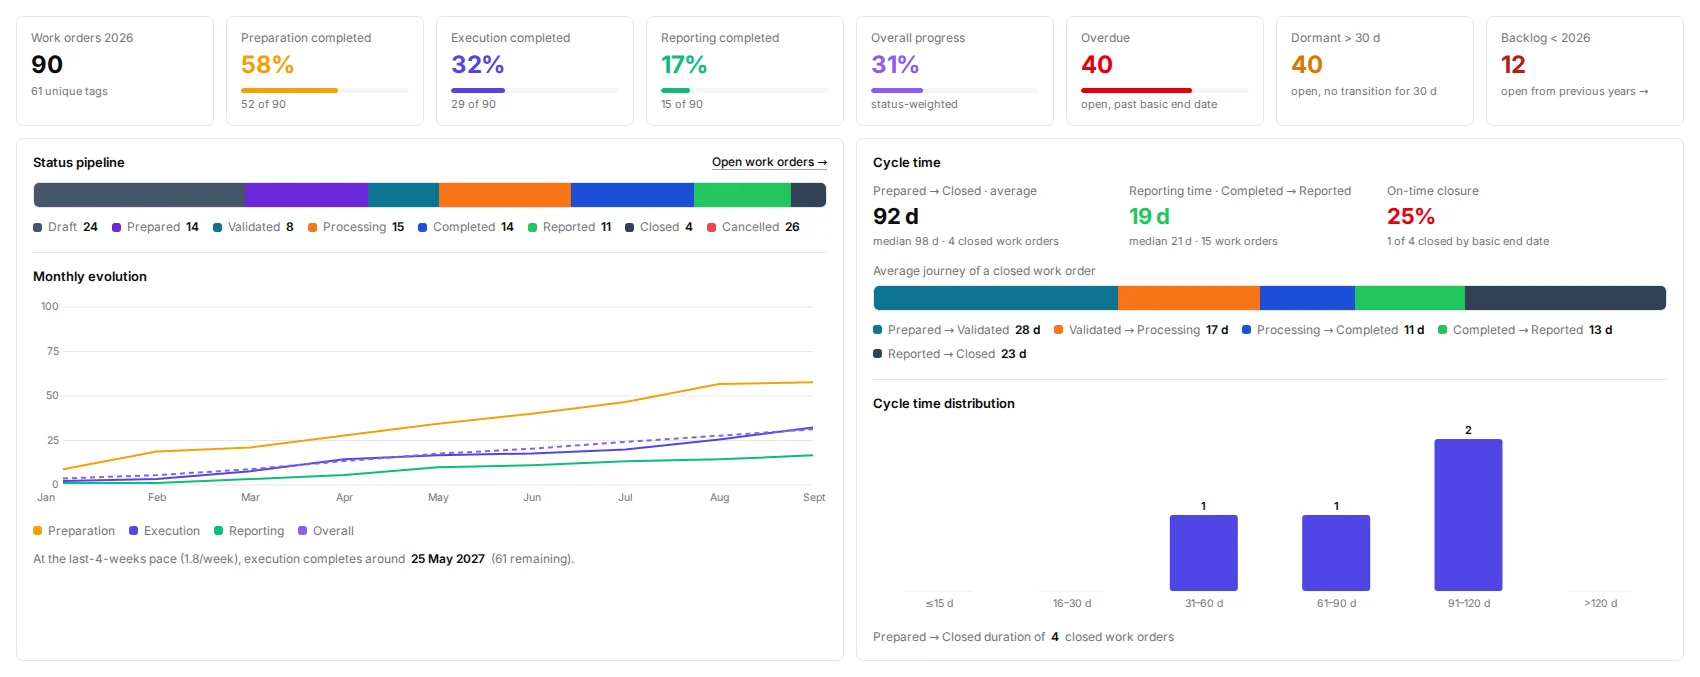Image resolution: width=1700 pixels, height=677 pixels.
Task: Click the Overall progress status-weighted bar
Action: [955, 90]
